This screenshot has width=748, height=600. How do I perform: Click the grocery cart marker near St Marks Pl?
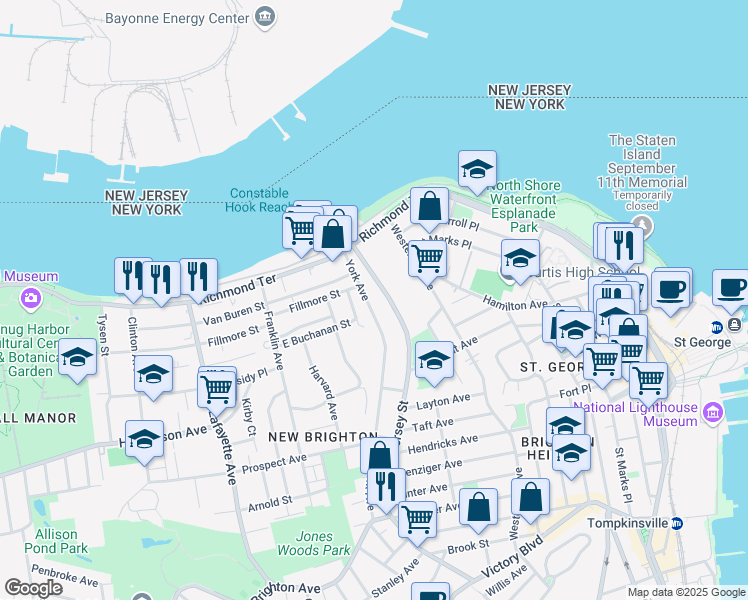tap(428, 260)
